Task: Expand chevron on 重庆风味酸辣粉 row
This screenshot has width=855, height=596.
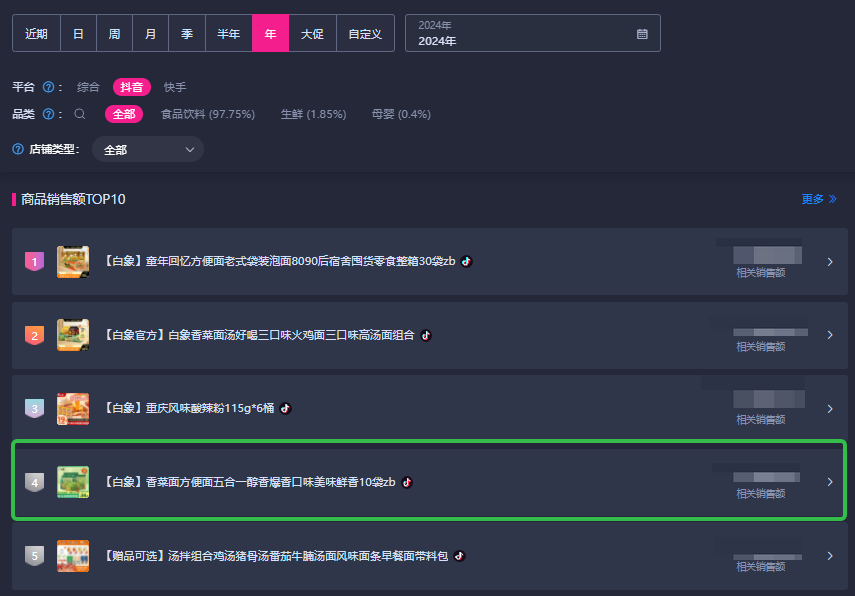Action: tap(830, 408)
